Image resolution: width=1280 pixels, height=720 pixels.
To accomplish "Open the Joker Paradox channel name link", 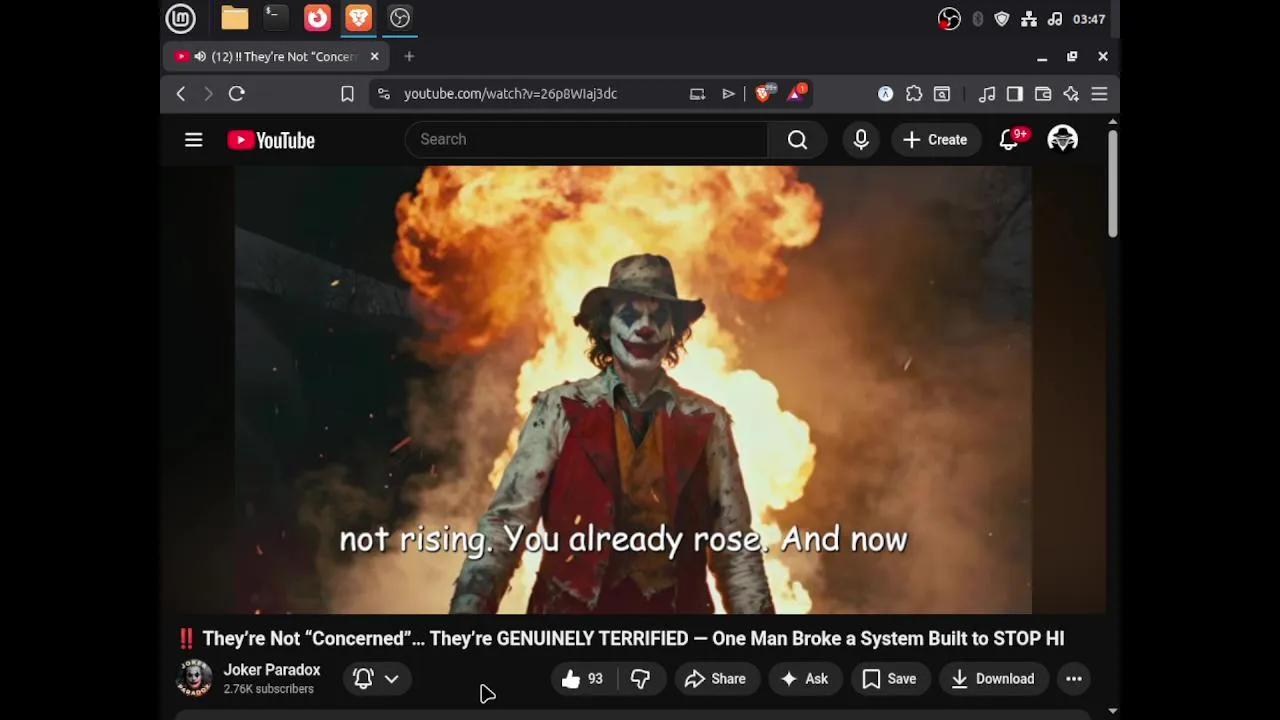I will tap(272, 670).
